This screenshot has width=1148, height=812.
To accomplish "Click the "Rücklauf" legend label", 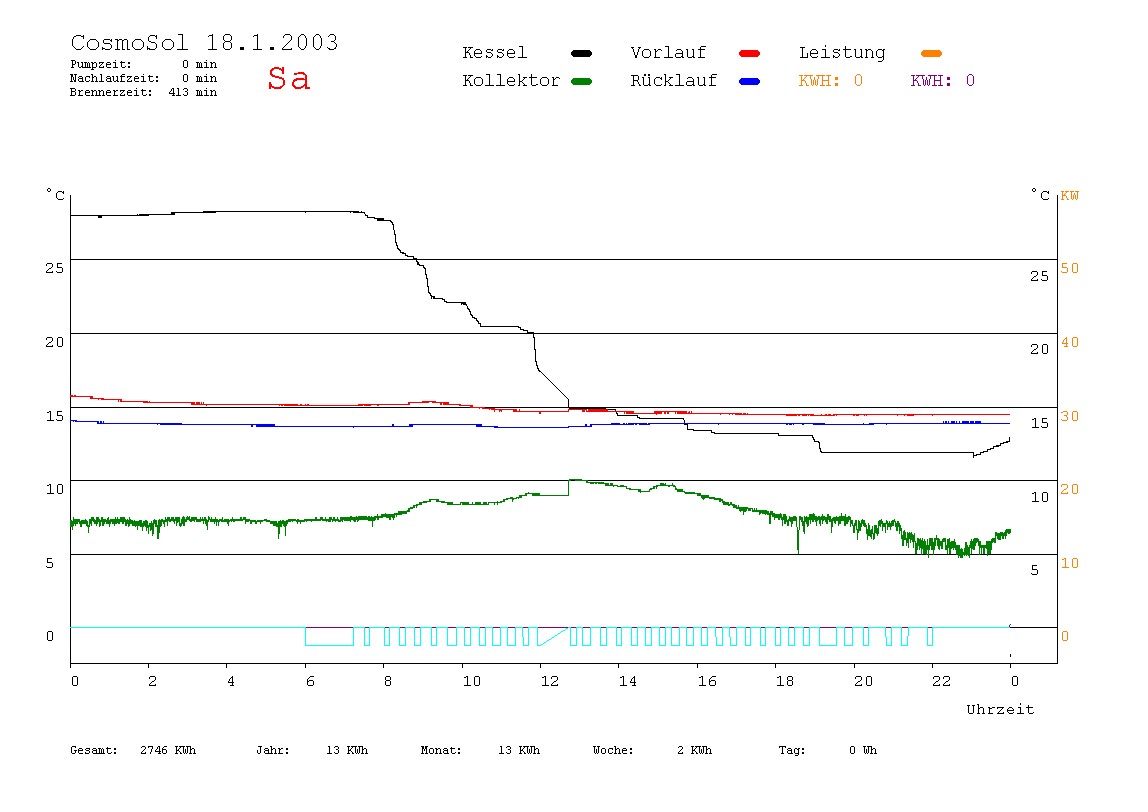I will (674, 81).
